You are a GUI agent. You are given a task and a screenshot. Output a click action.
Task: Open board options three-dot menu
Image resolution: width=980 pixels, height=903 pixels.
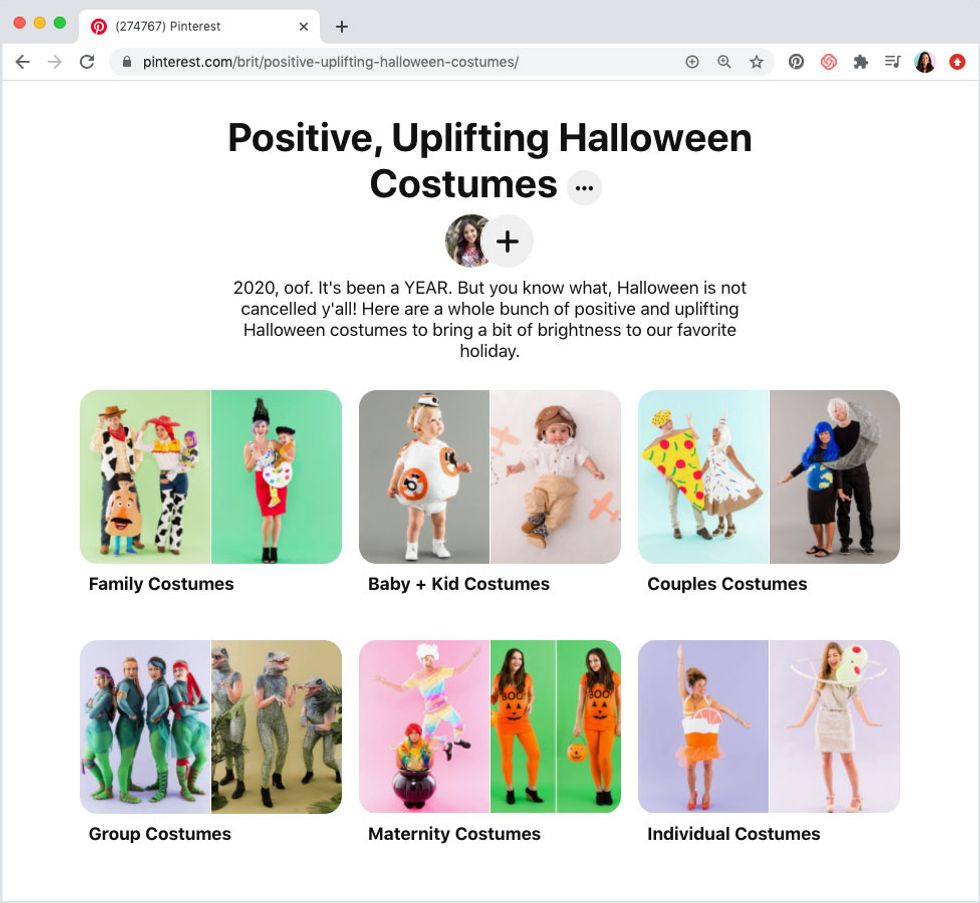coord(584,187)
